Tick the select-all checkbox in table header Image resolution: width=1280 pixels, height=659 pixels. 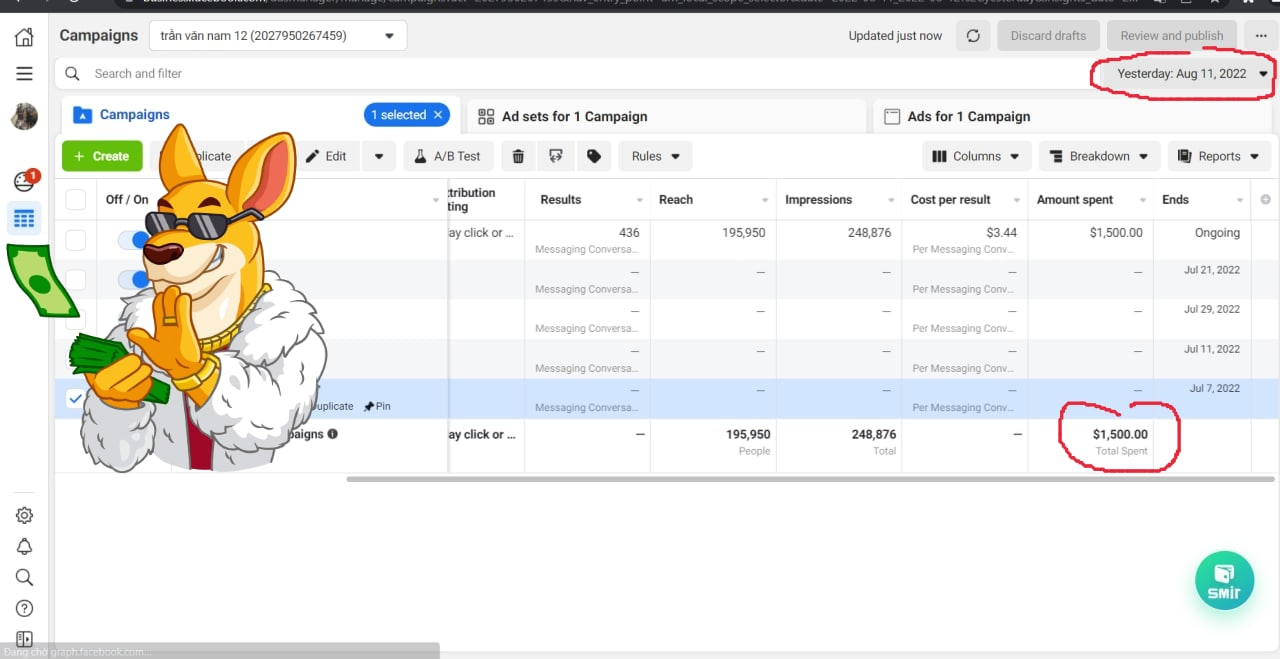point(76,200)
